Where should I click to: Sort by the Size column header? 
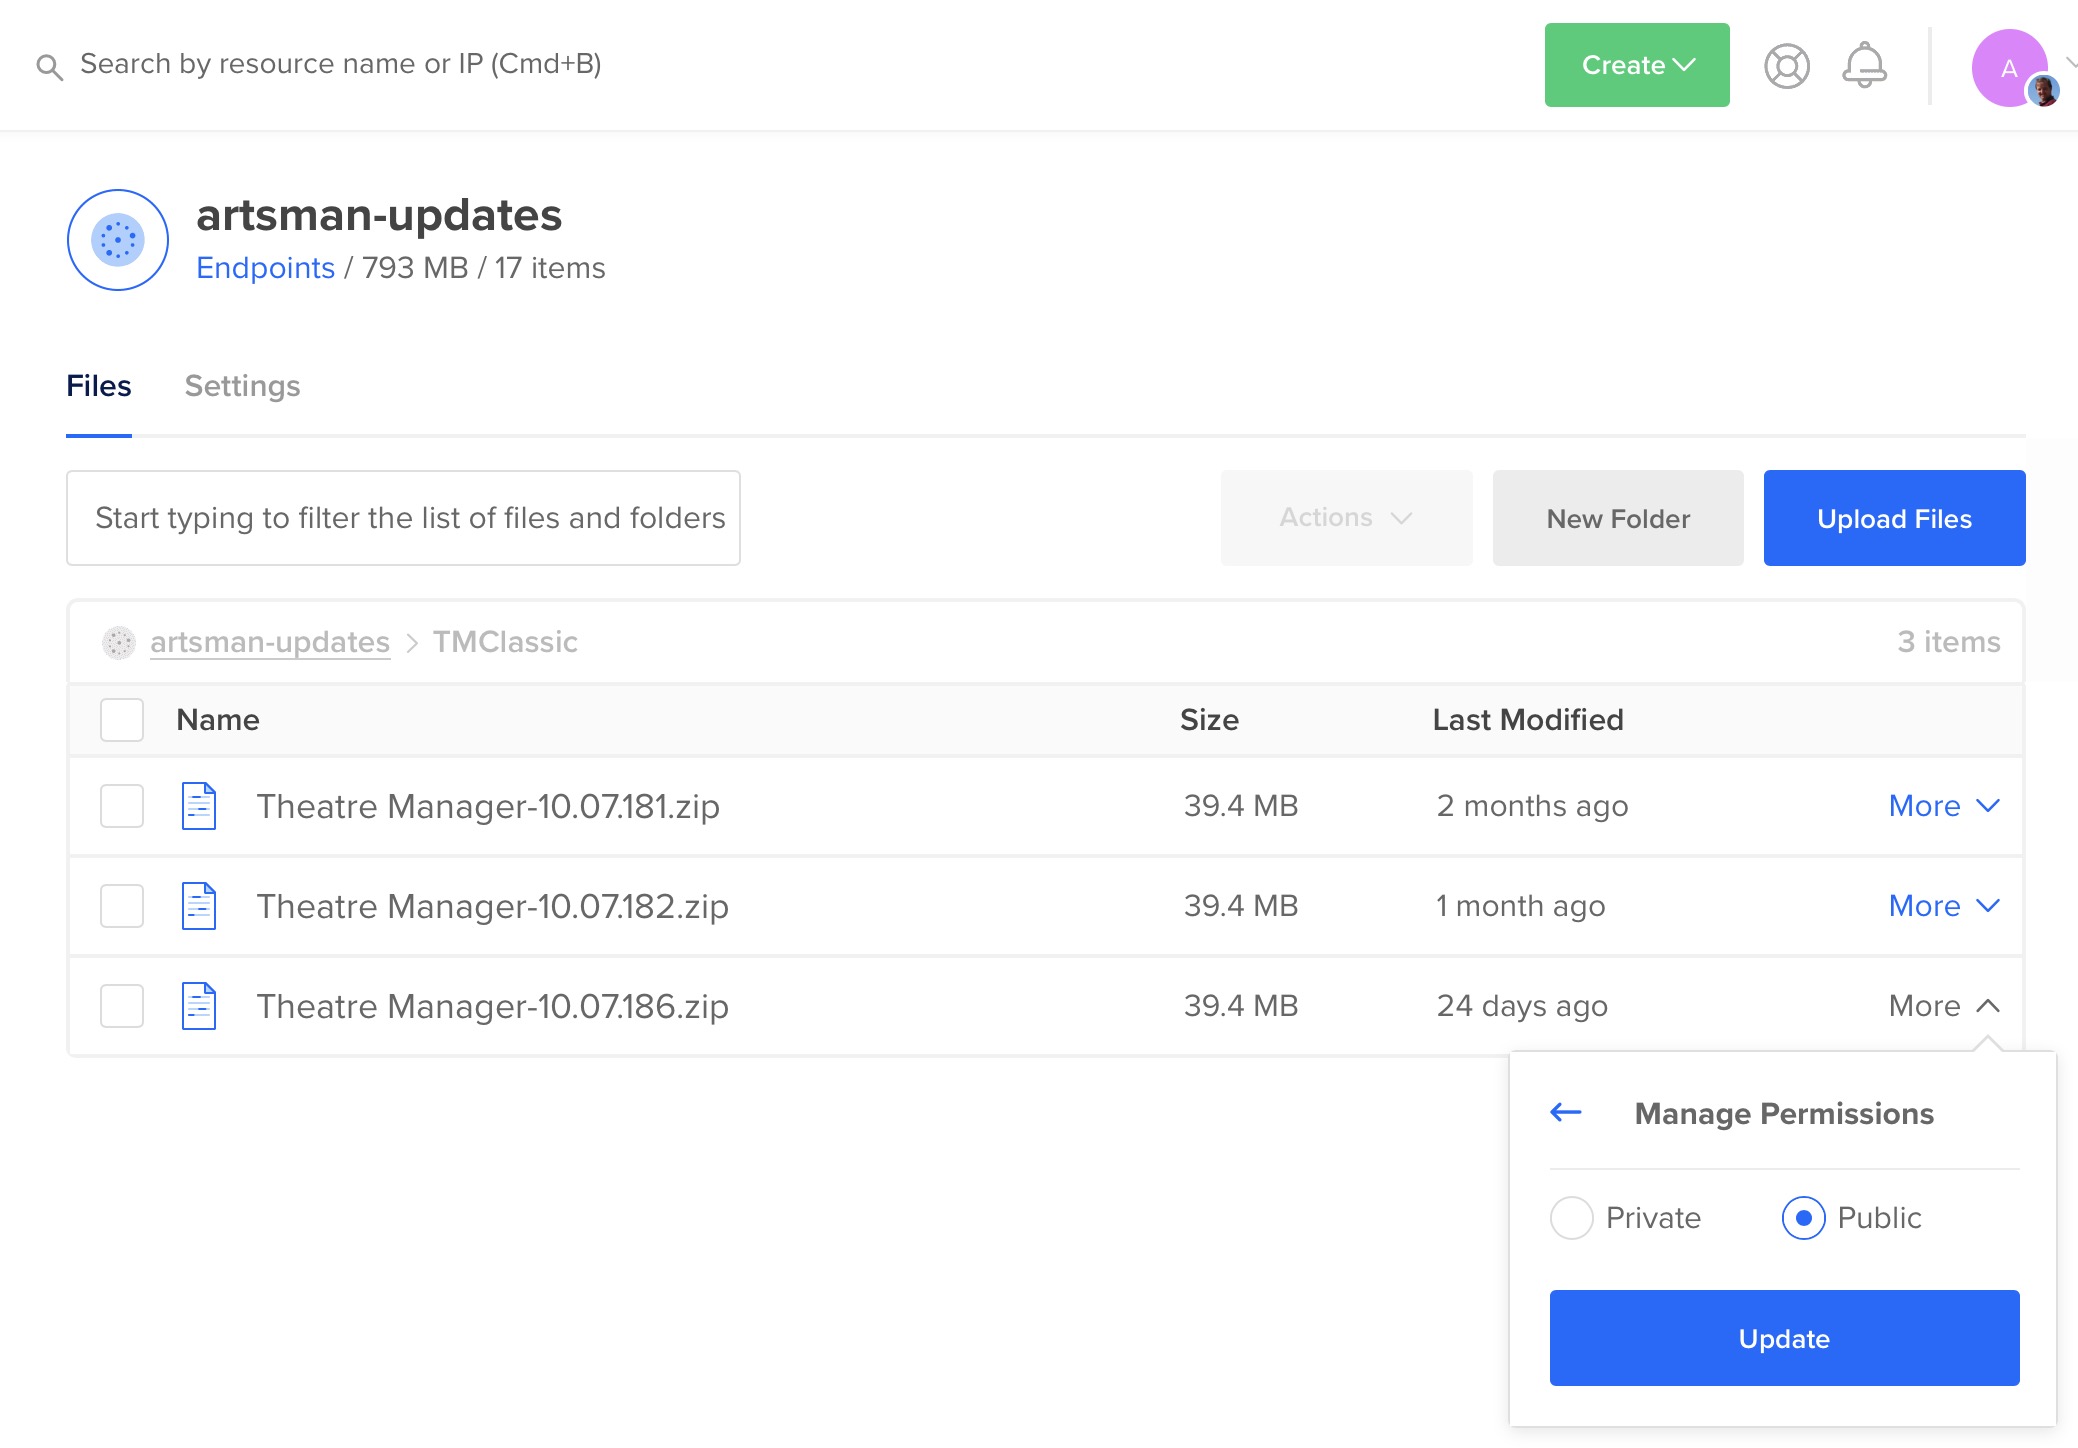click(x=1209, y=720)
